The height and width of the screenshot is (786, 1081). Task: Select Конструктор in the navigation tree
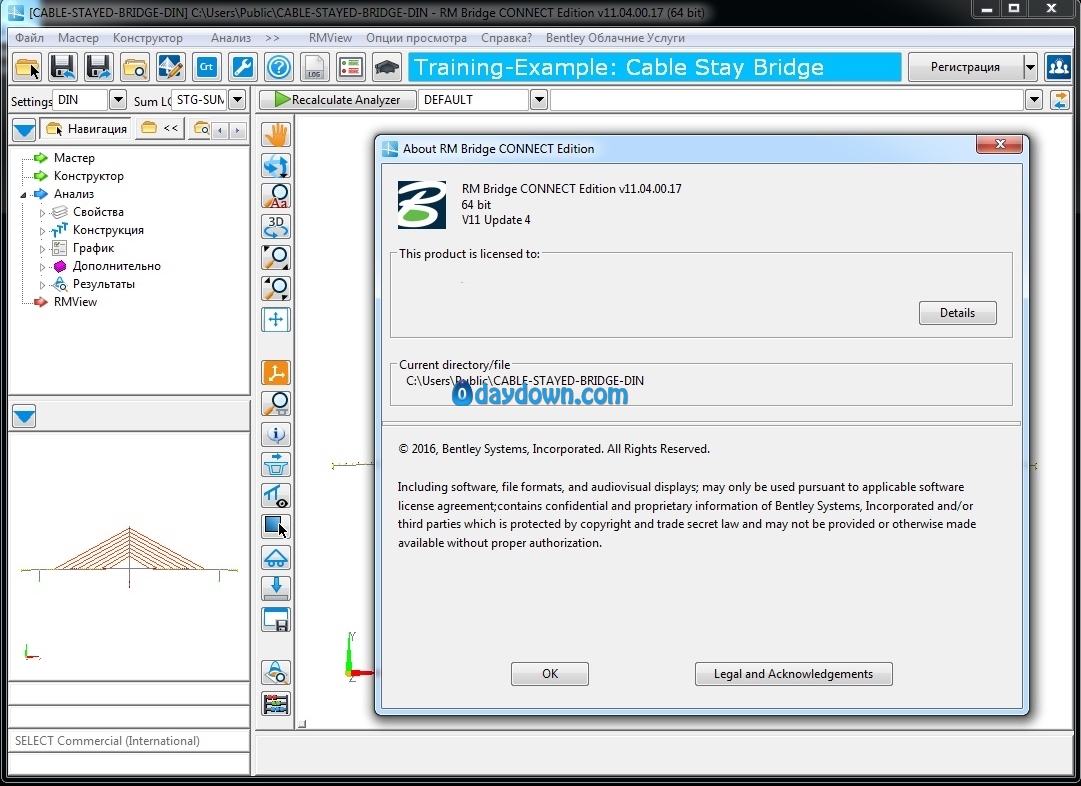coord(88,176)
